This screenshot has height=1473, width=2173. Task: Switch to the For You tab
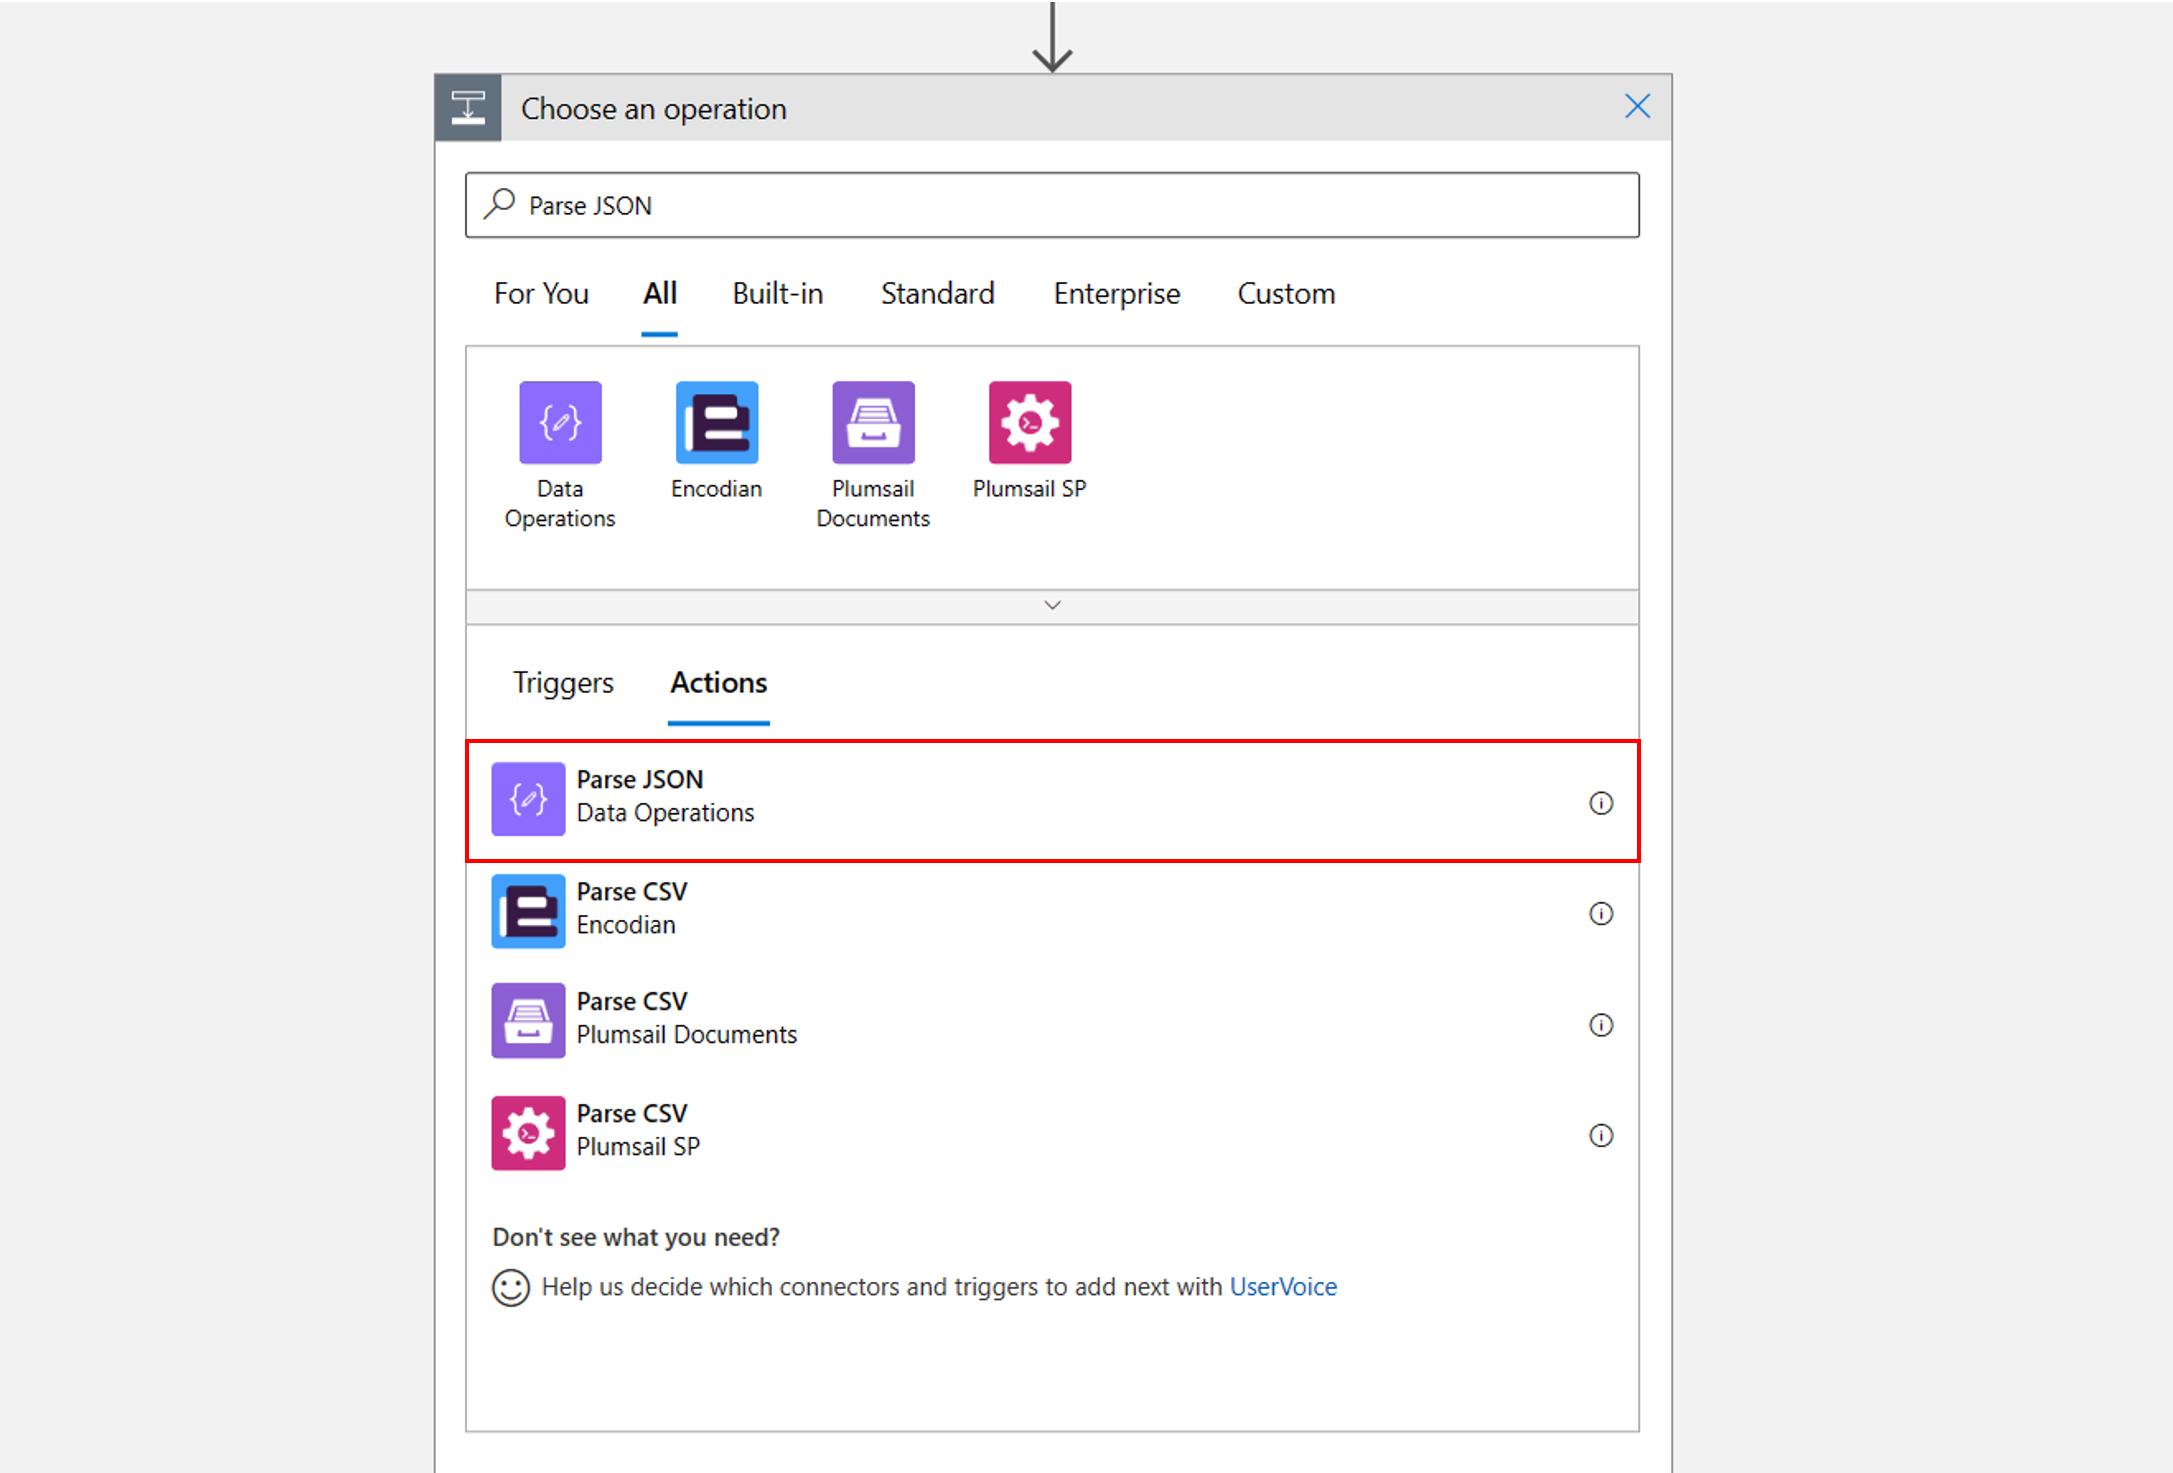pos(541,294)
